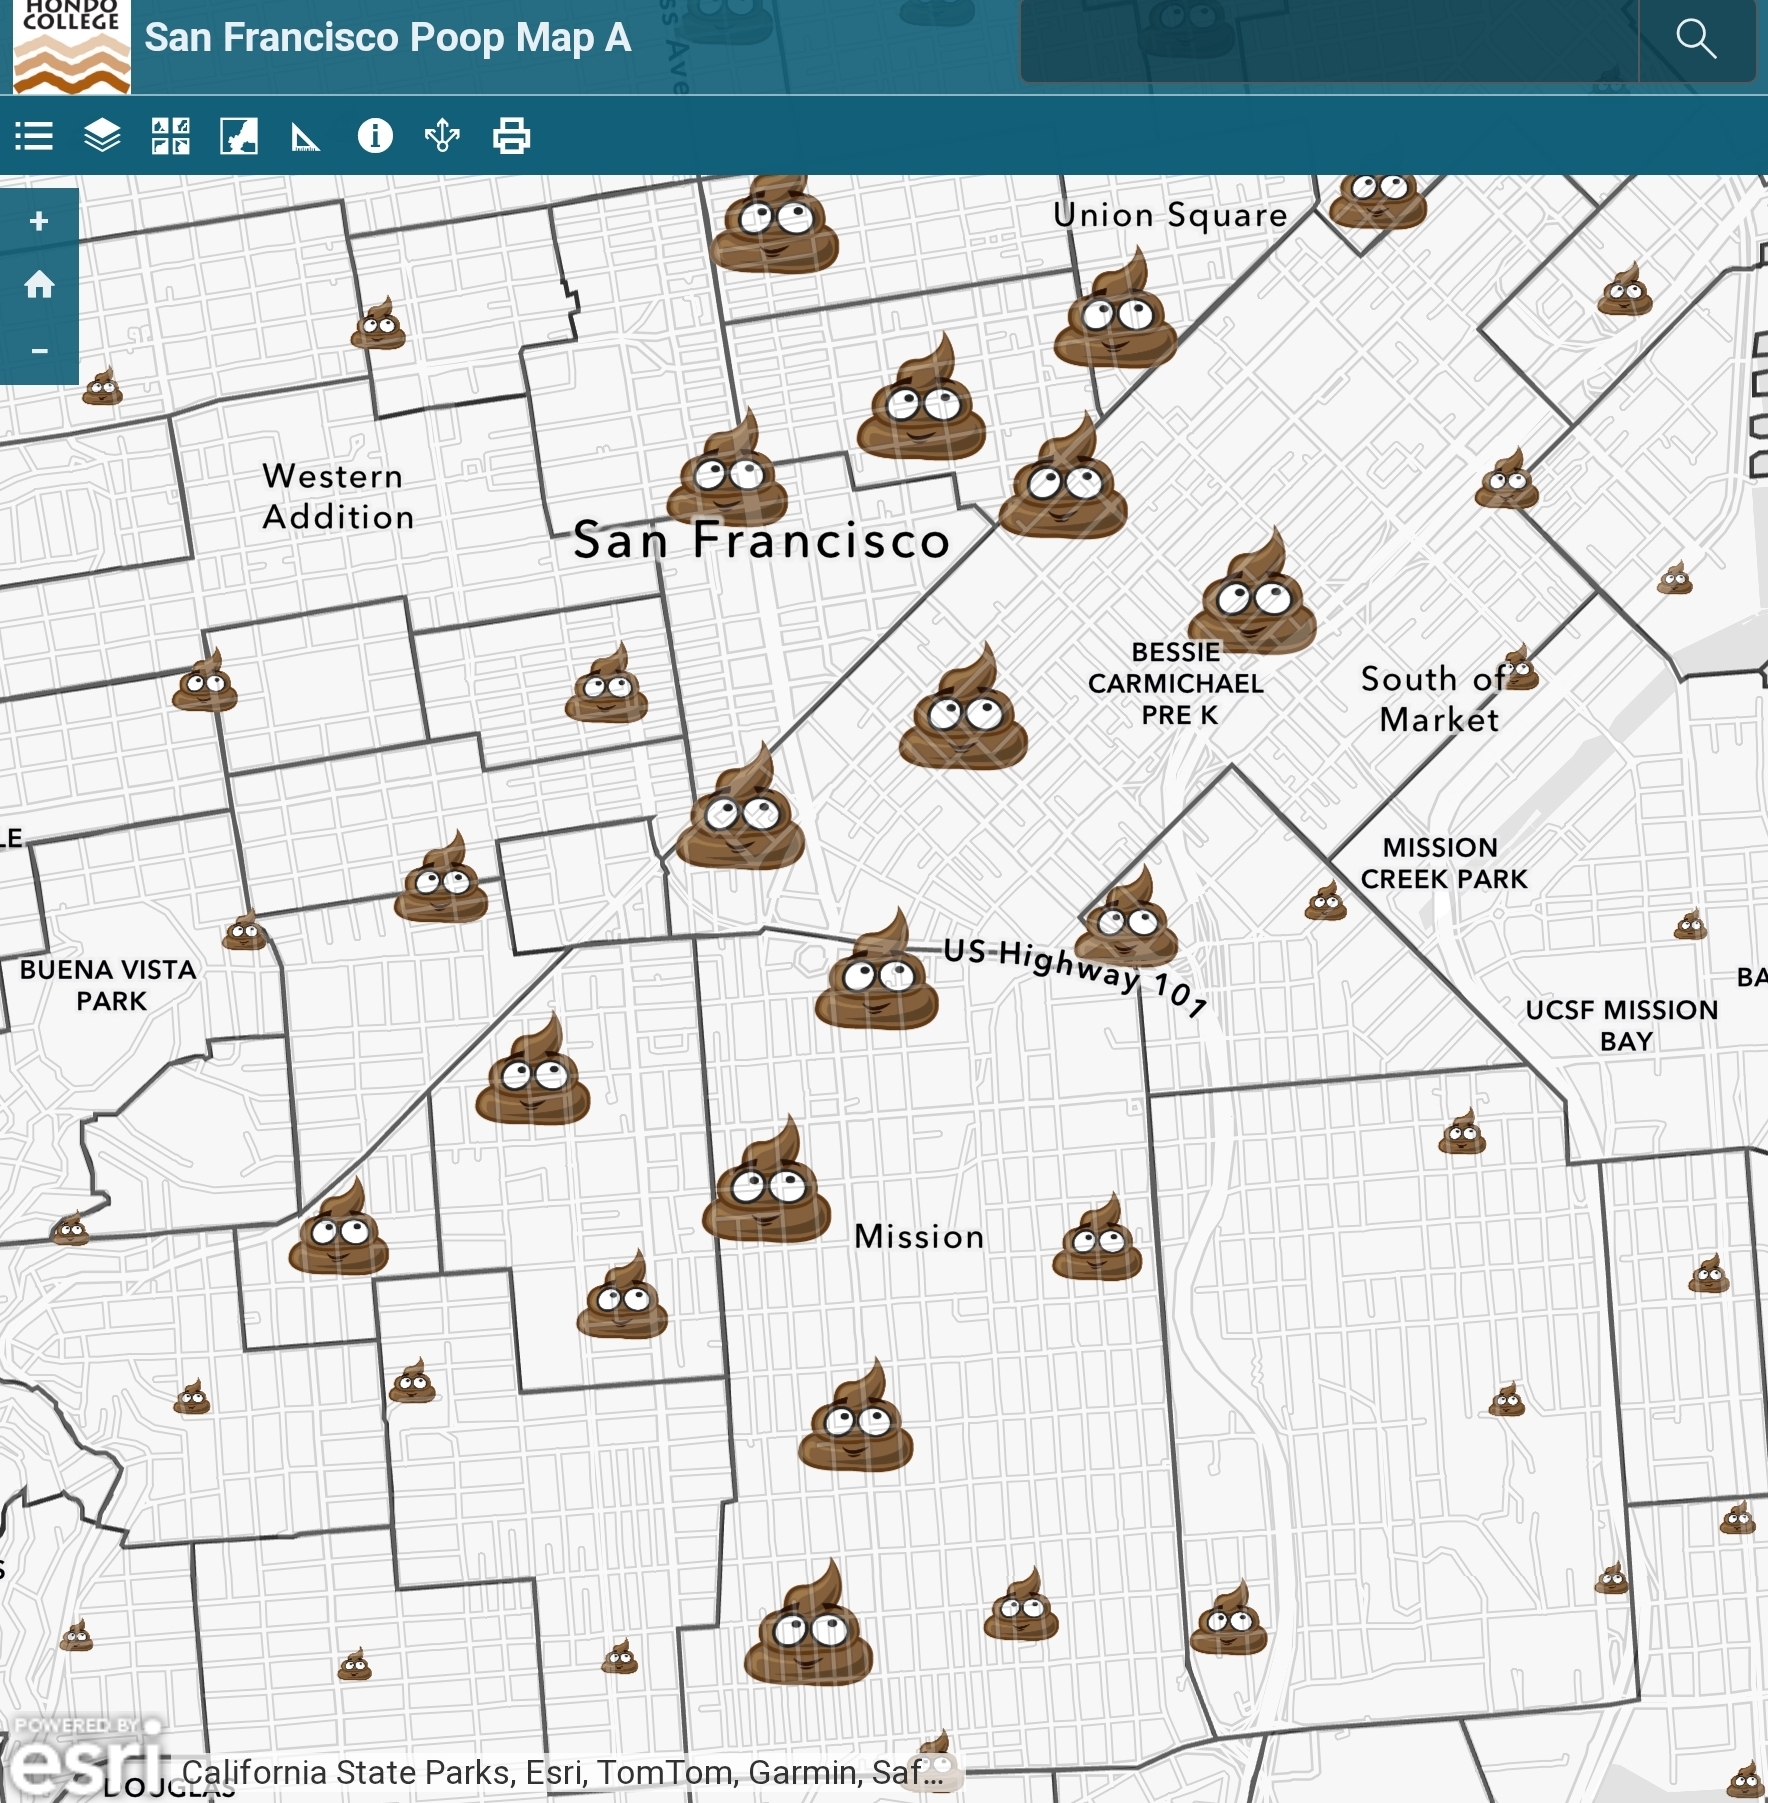
Task: Click the UCSF Mission Bay label
Action: click(1622, 1025)
